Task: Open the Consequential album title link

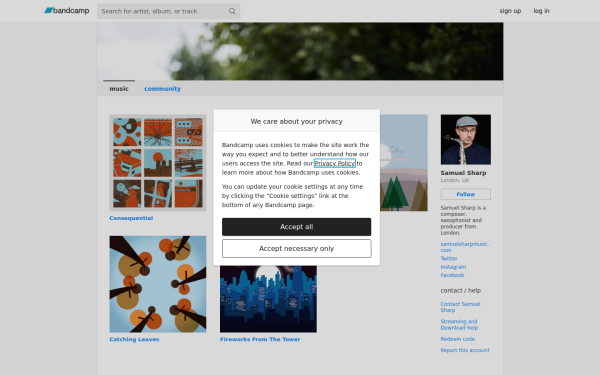Action: [x=131, y=218]
